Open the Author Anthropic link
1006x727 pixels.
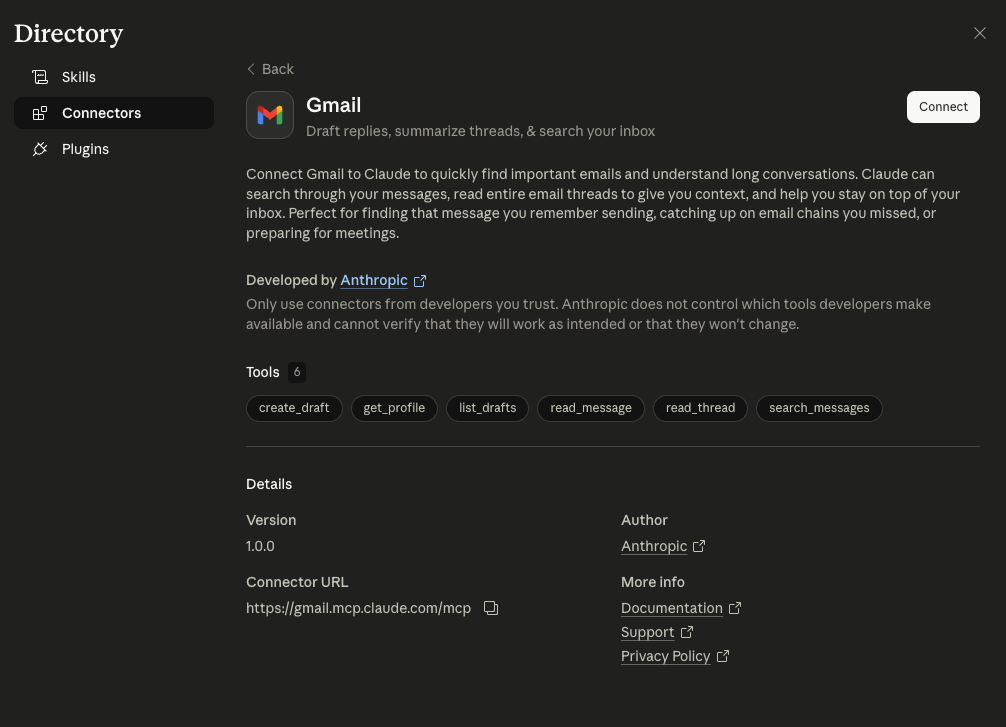(654, 546)
